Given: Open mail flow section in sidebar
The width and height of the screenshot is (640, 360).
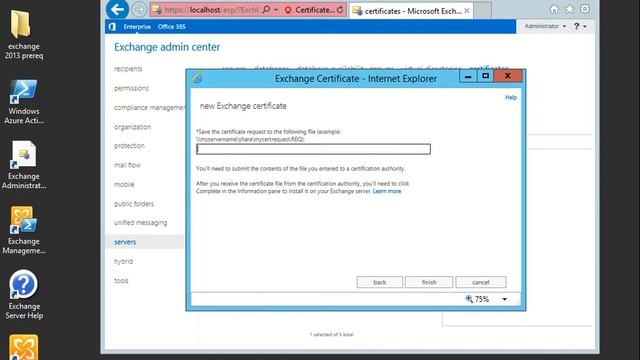Looking at the screenshot, I should (x=127, y=165).
